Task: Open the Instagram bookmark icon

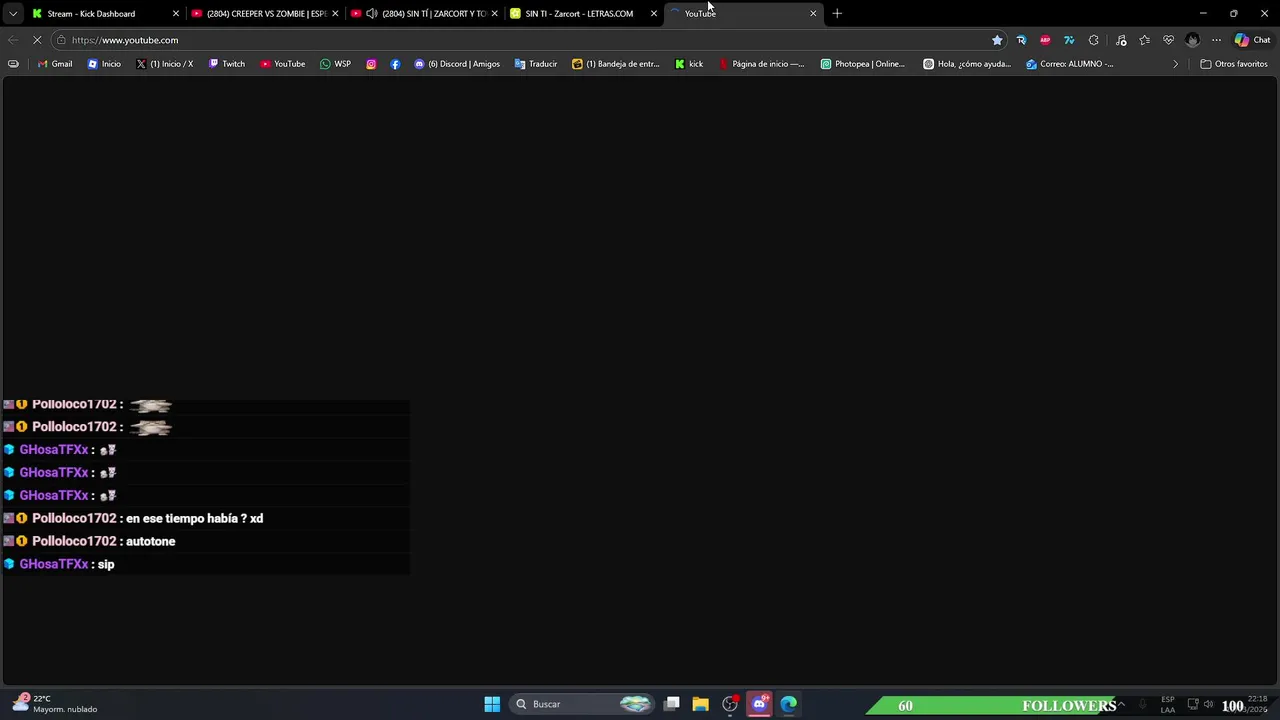Action: tap(371, 64)
